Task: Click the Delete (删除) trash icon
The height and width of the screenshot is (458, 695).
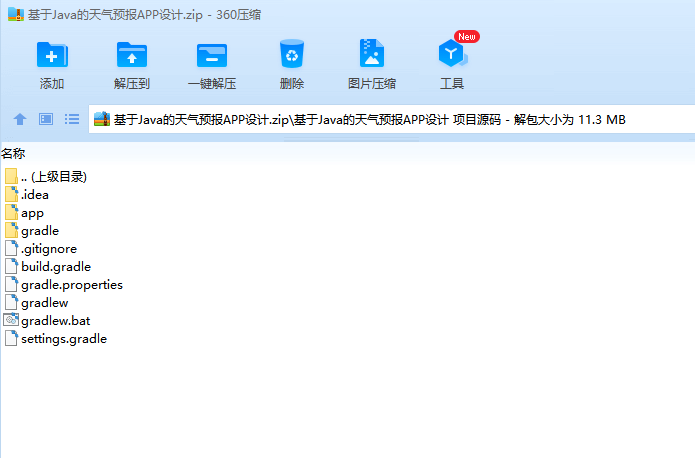Action: tap(292, 54)
